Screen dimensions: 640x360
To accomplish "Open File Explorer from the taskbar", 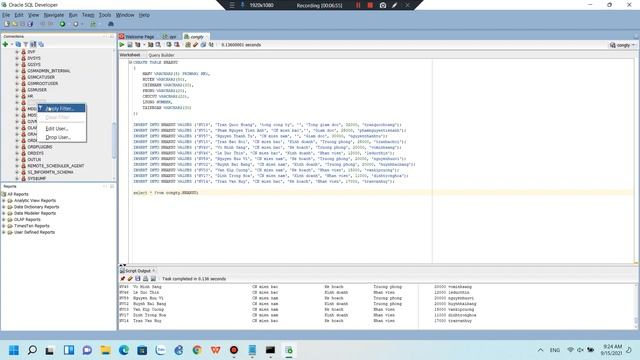I will pyautogui.click(x=105, y=350).
